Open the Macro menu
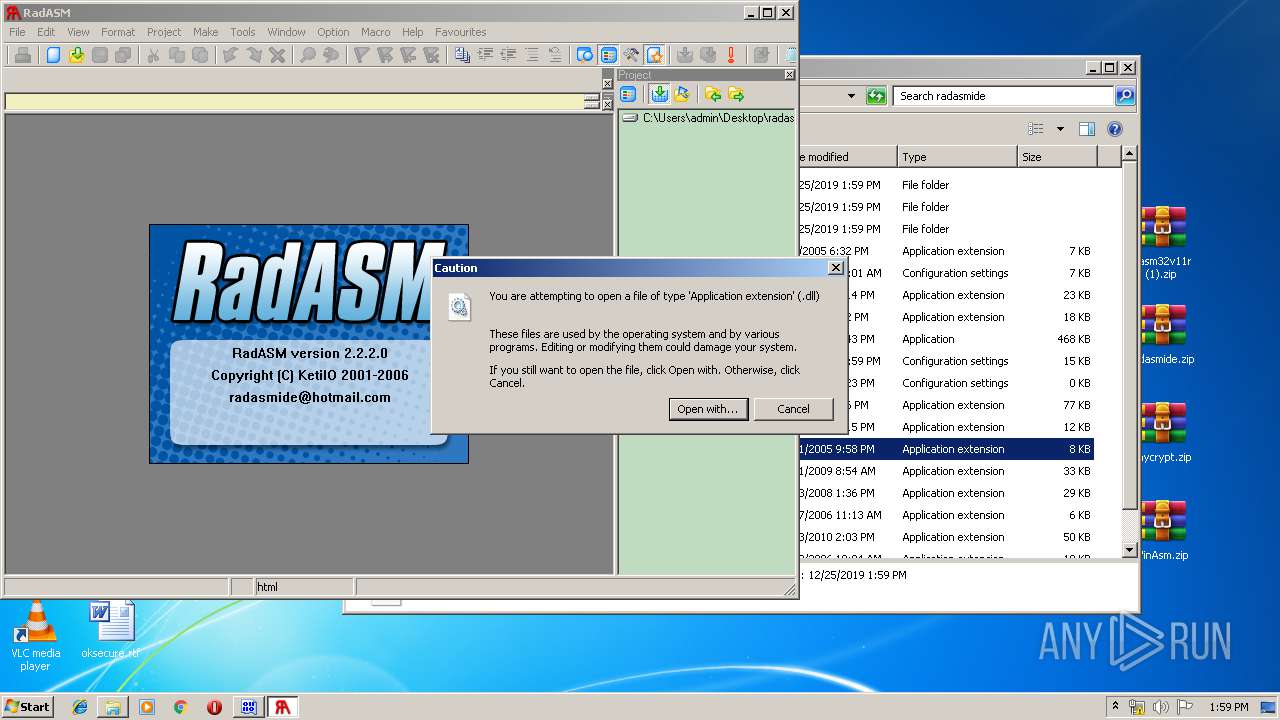The height and width of the screenshot is (720, 1280). pyautogui.click(x=375, y=32)
